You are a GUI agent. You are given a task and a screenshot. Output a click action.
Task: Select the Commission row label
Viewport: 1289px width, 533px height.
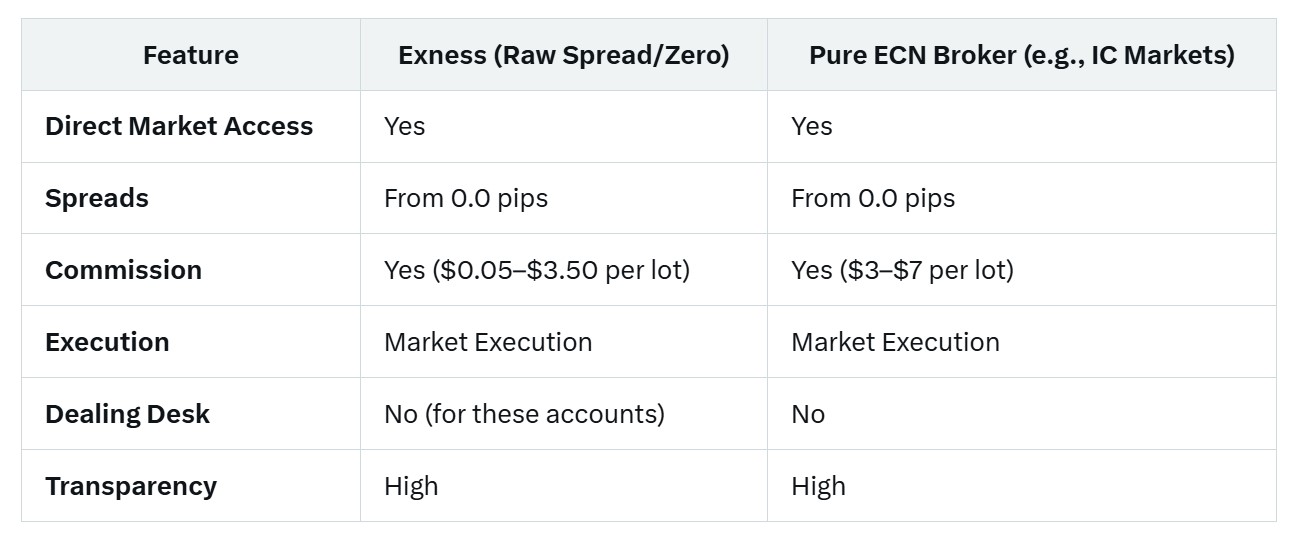pos(124,270)
